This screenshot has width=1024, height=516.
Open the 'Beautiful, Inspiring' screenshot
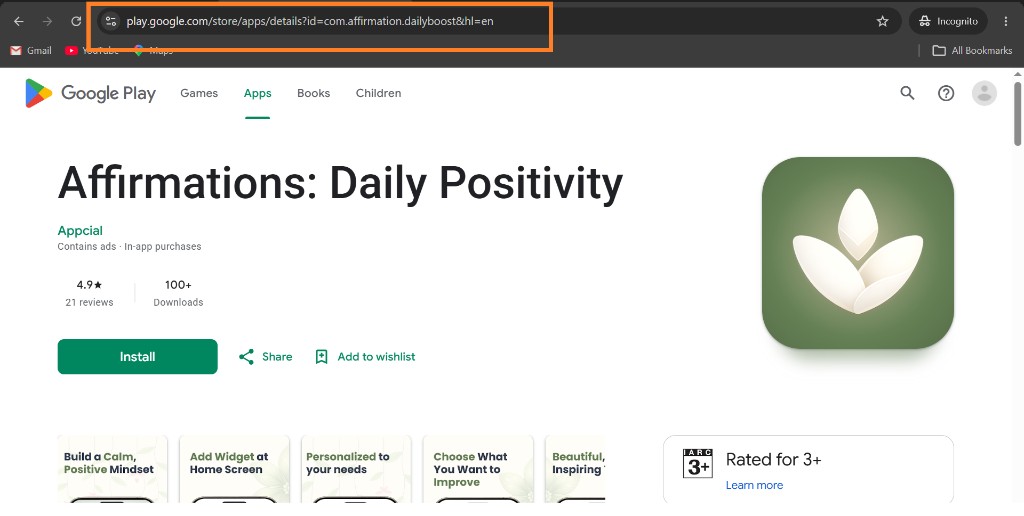point(575,469)
